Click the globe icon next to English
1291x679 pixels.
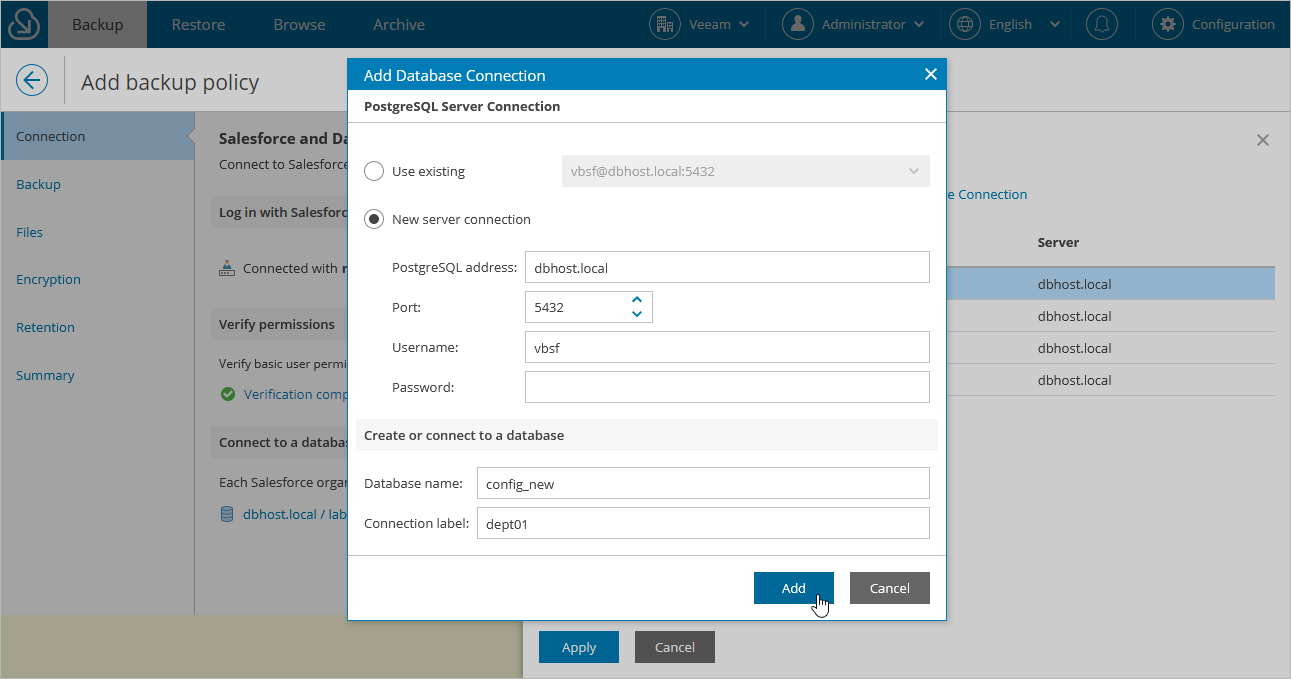point(964,23)
